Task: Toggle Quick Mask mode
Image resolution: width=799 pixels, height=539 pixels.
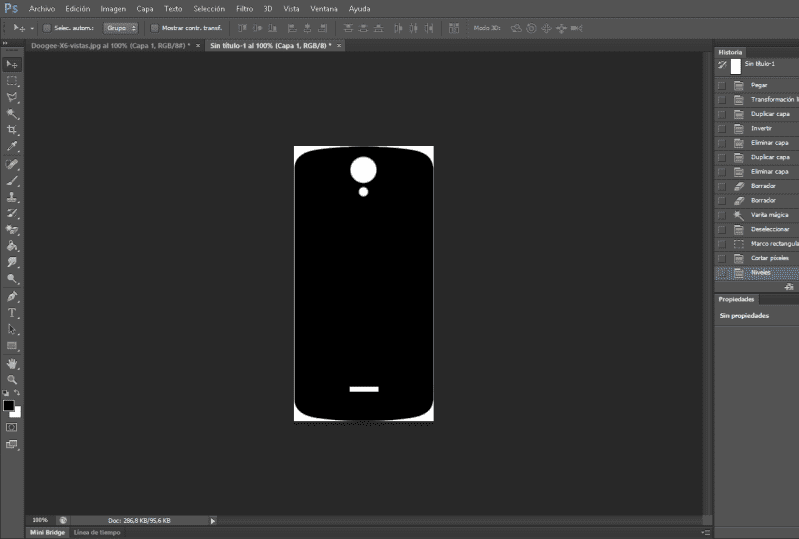Action: 12,427
